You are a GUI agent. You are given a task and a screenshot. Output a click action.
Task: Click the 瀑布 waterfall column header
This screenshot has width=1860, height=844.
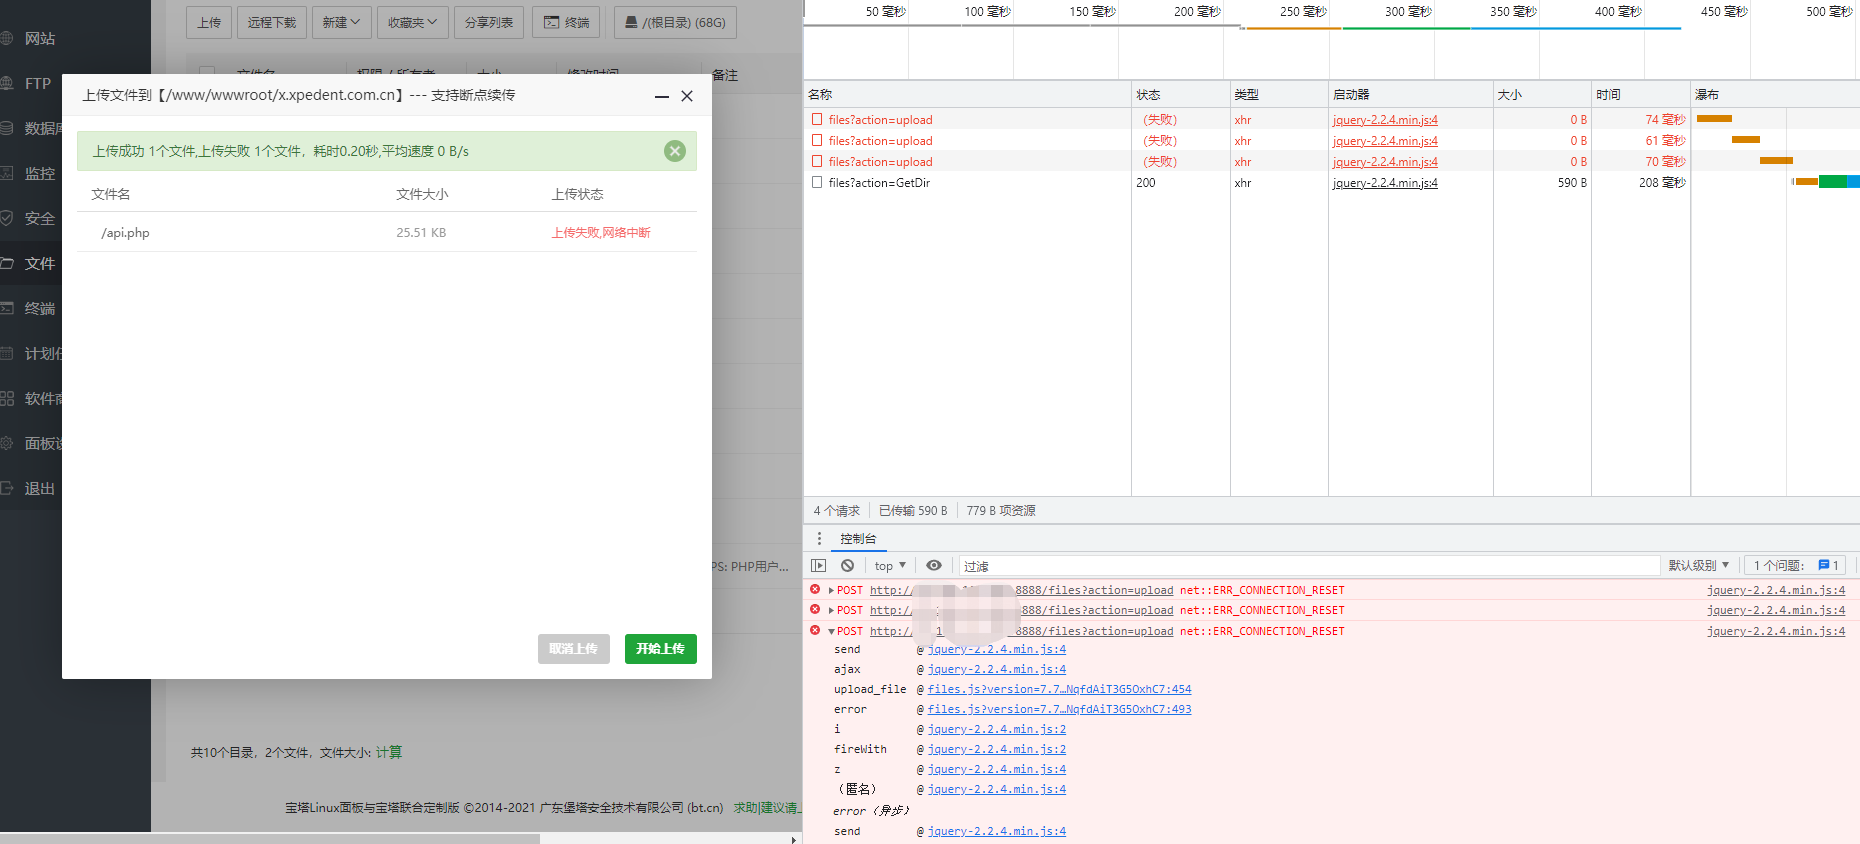1775,94
